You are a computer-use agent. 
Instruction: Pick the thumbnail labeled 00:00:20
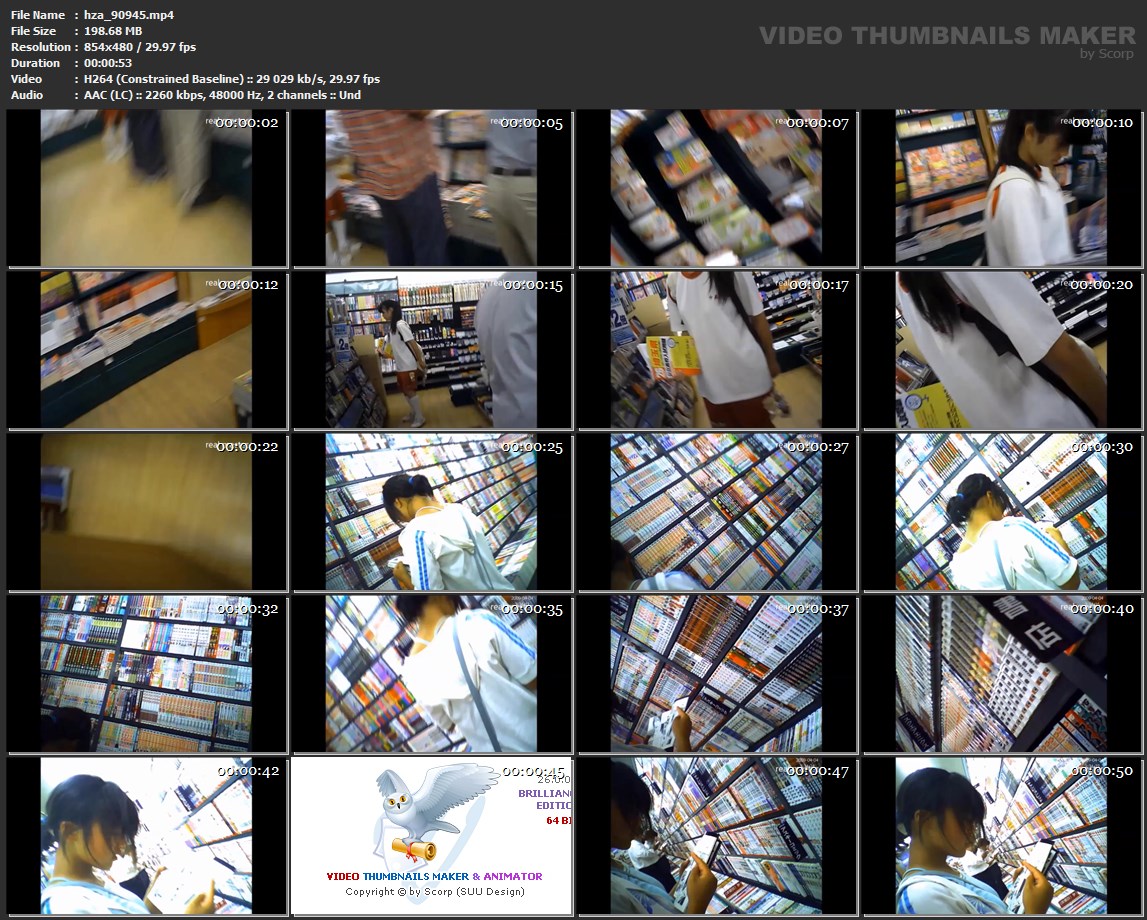(1002, 350)
